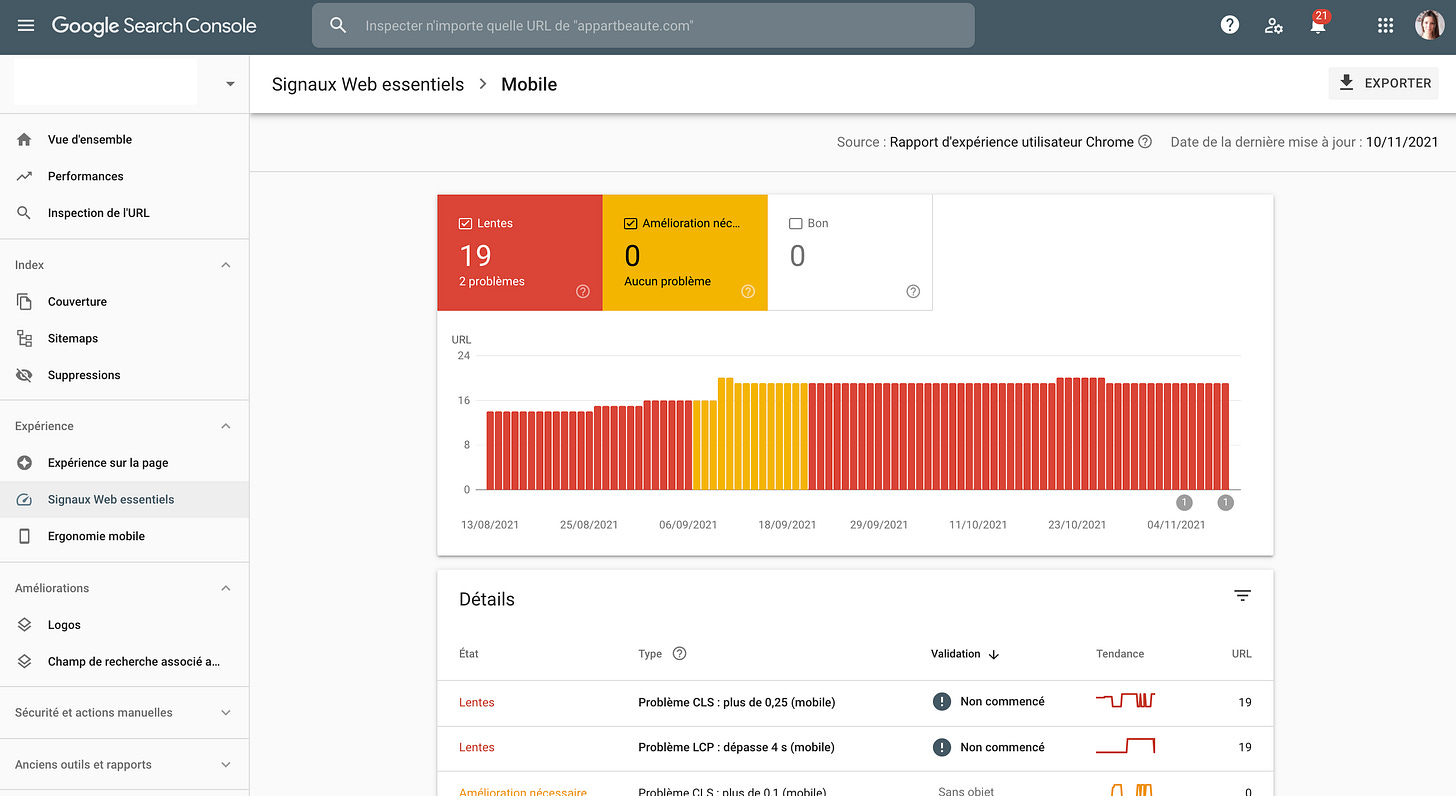Open the Couverture report
Screen dimensions: 1456x796
77,302
